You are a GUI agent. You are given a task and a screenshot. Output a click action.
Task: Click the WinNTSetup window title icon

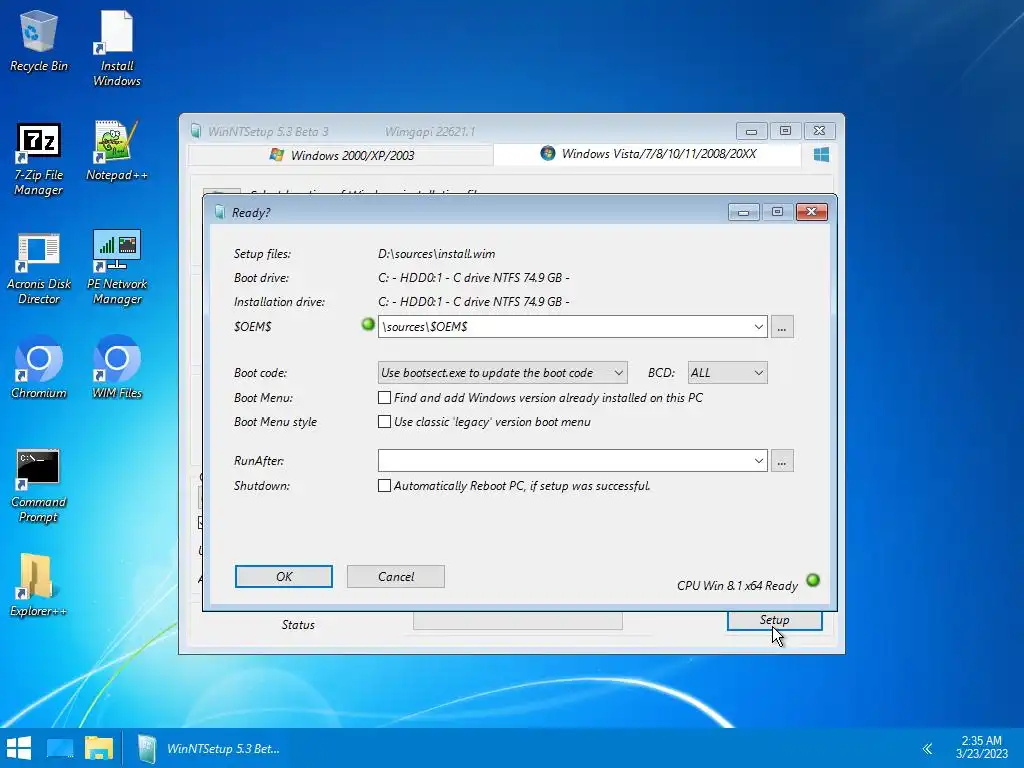point(195,131)
